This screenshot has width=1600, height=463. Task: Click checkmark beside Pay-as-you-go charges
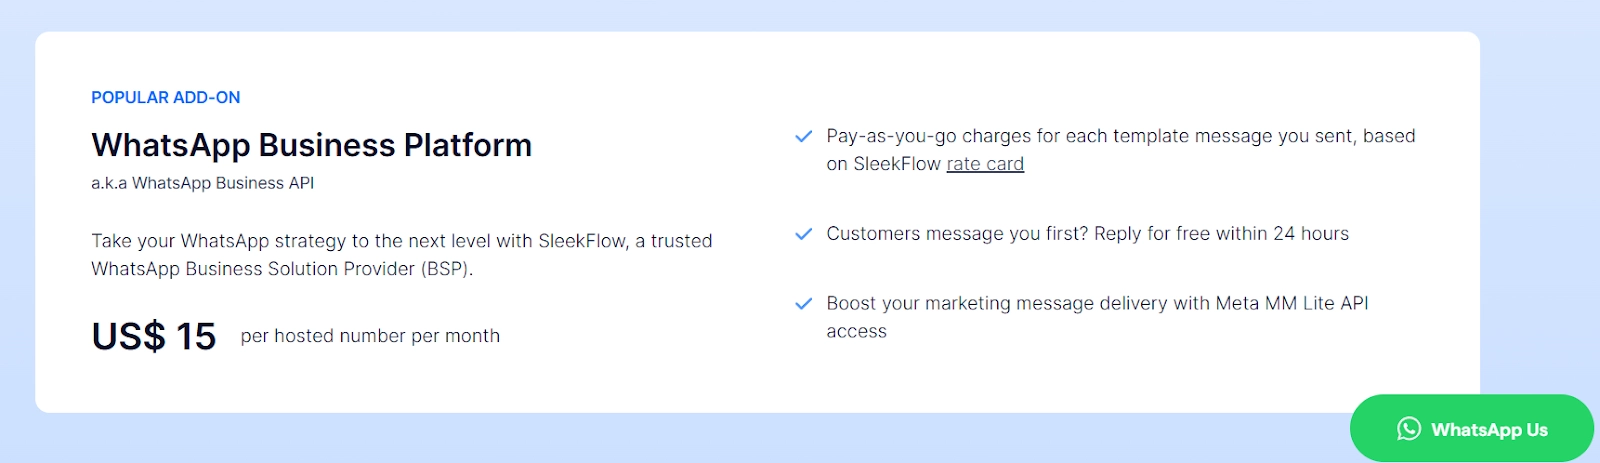[803, 136]
